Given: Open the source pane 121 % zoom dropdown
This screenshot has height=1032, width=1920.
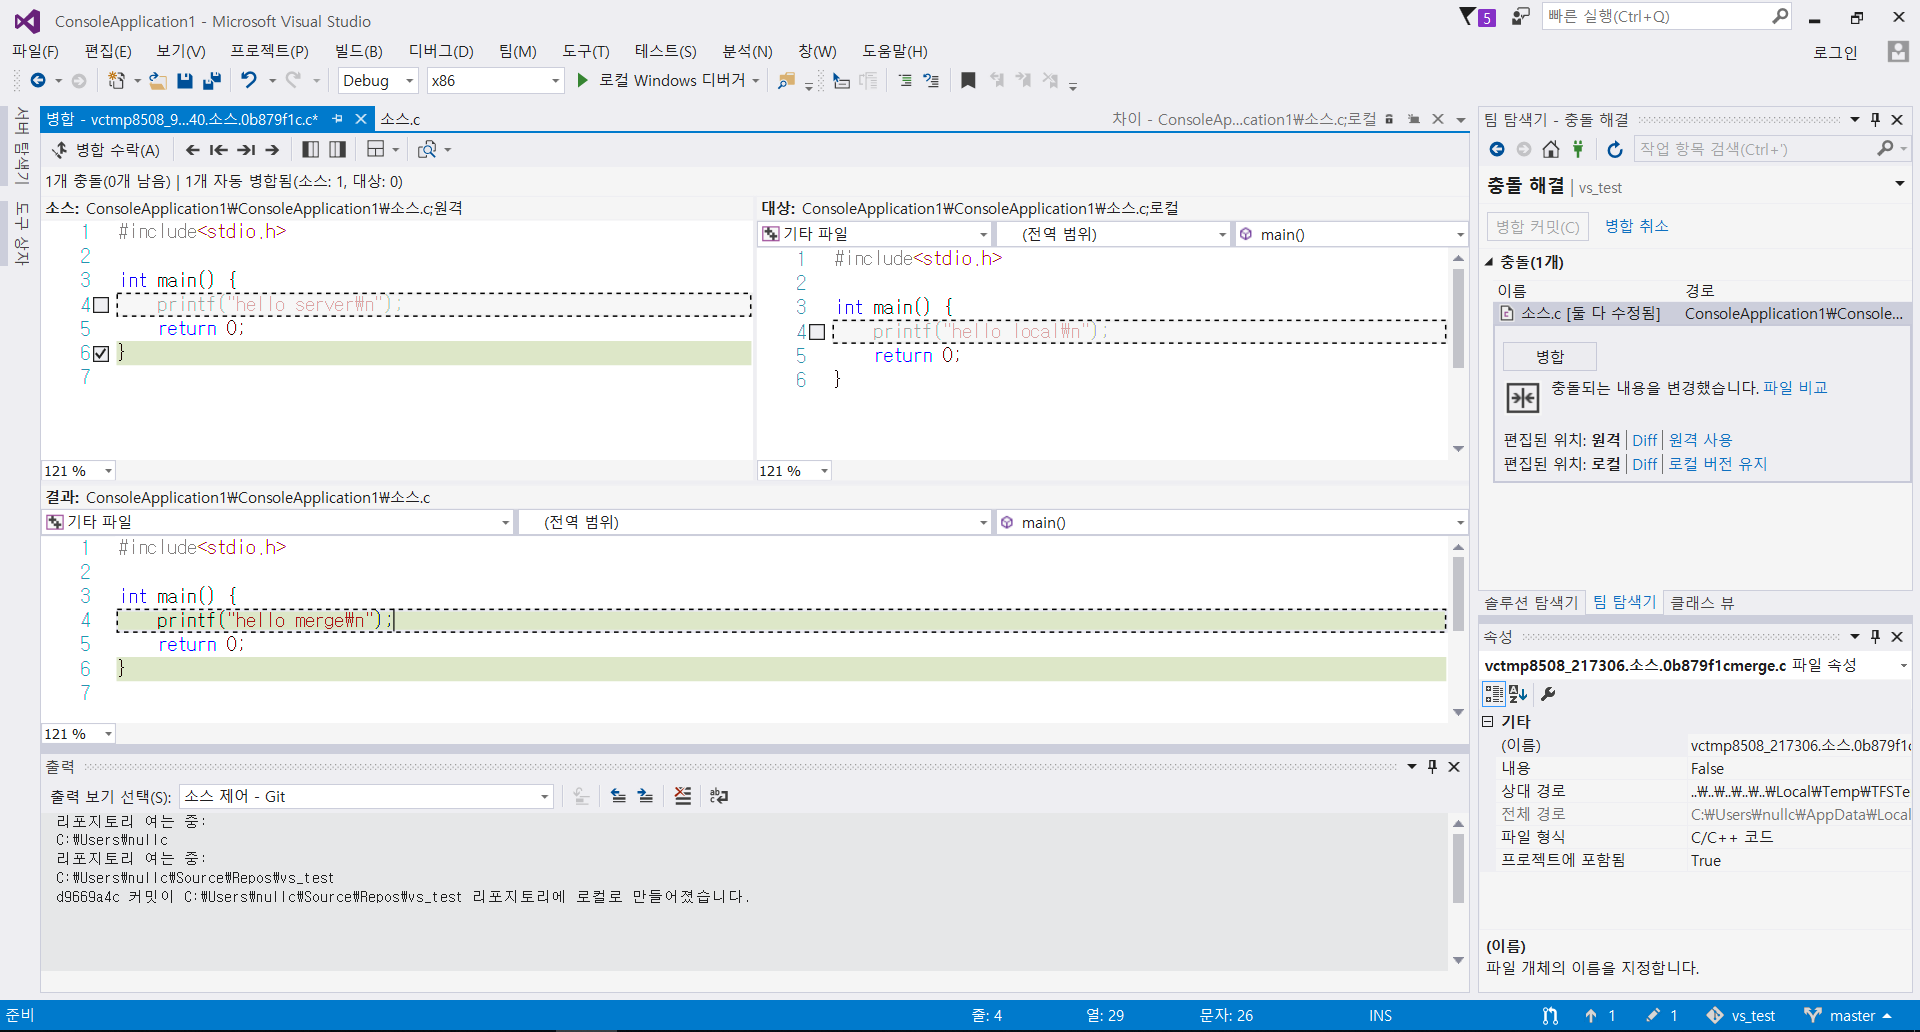Looking at the screenshot, I should click(79, 471).
